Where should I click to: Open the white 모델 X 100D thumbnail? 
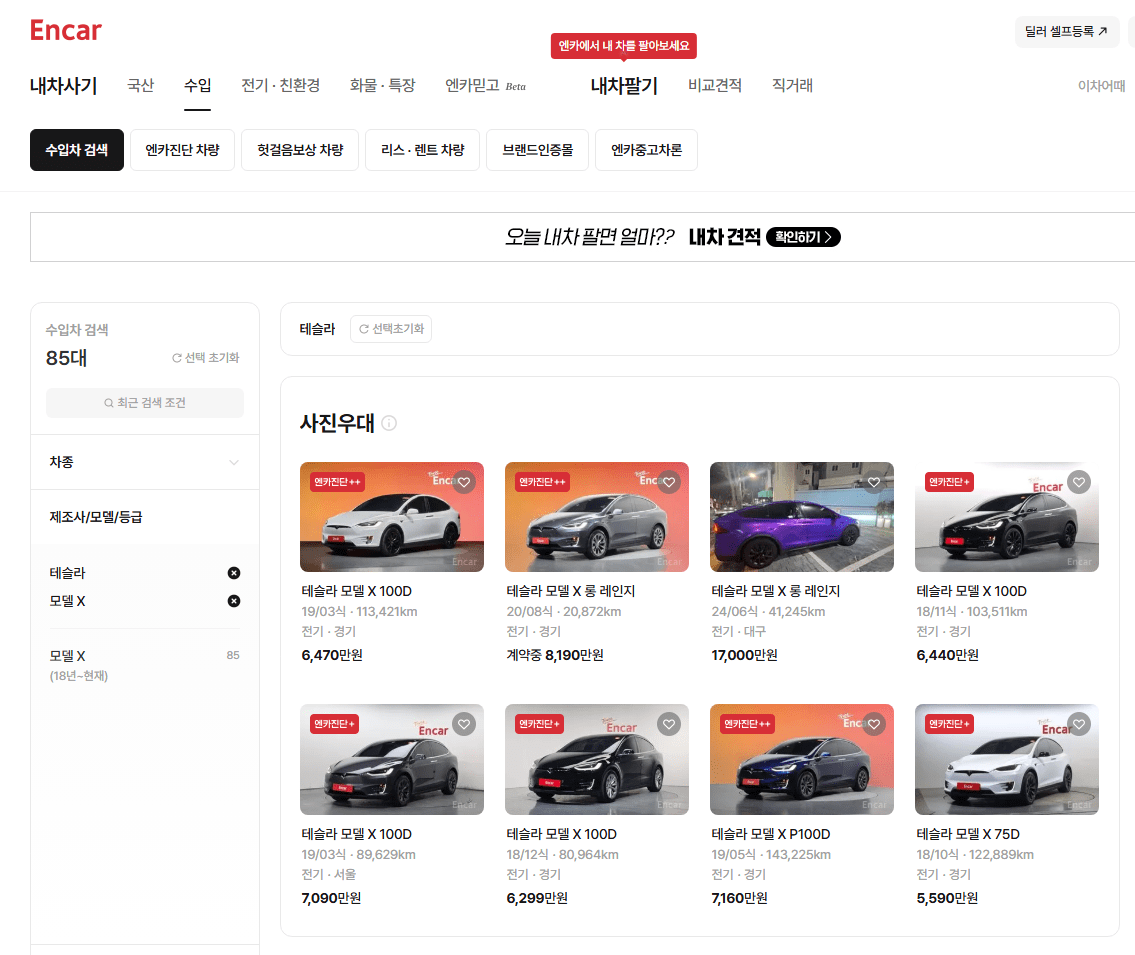pos(392,517)
